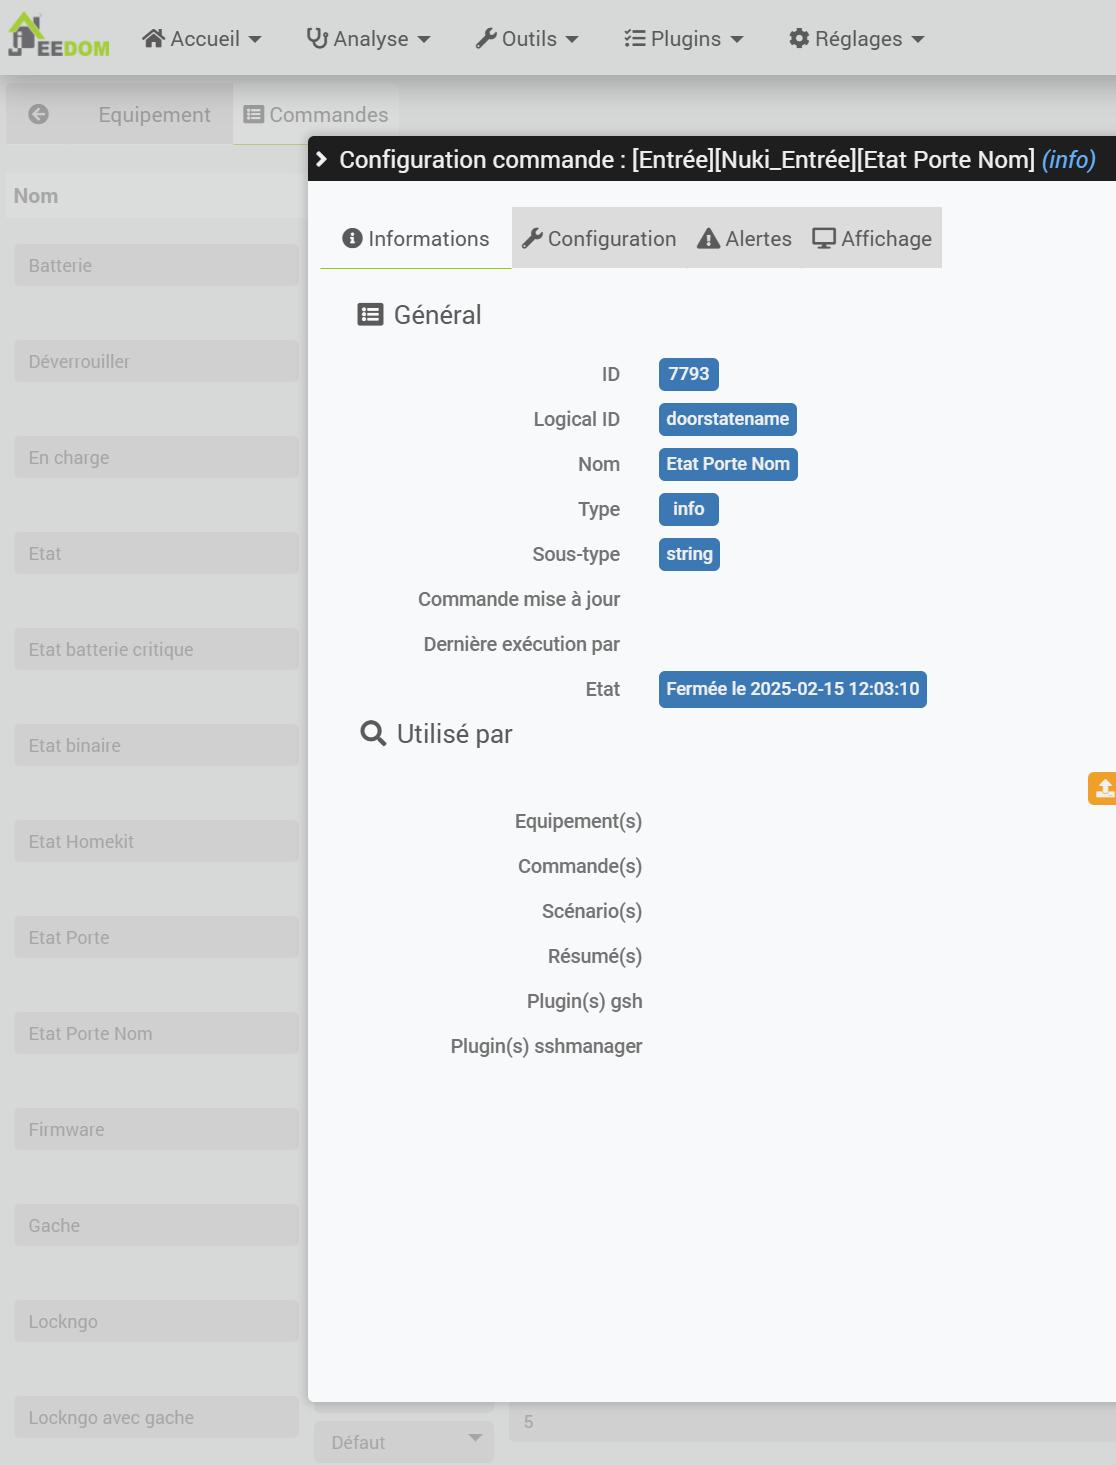Select the Informations tab
The height and width of the screenshot is (1465, 1116).
(x=416, y=239)
